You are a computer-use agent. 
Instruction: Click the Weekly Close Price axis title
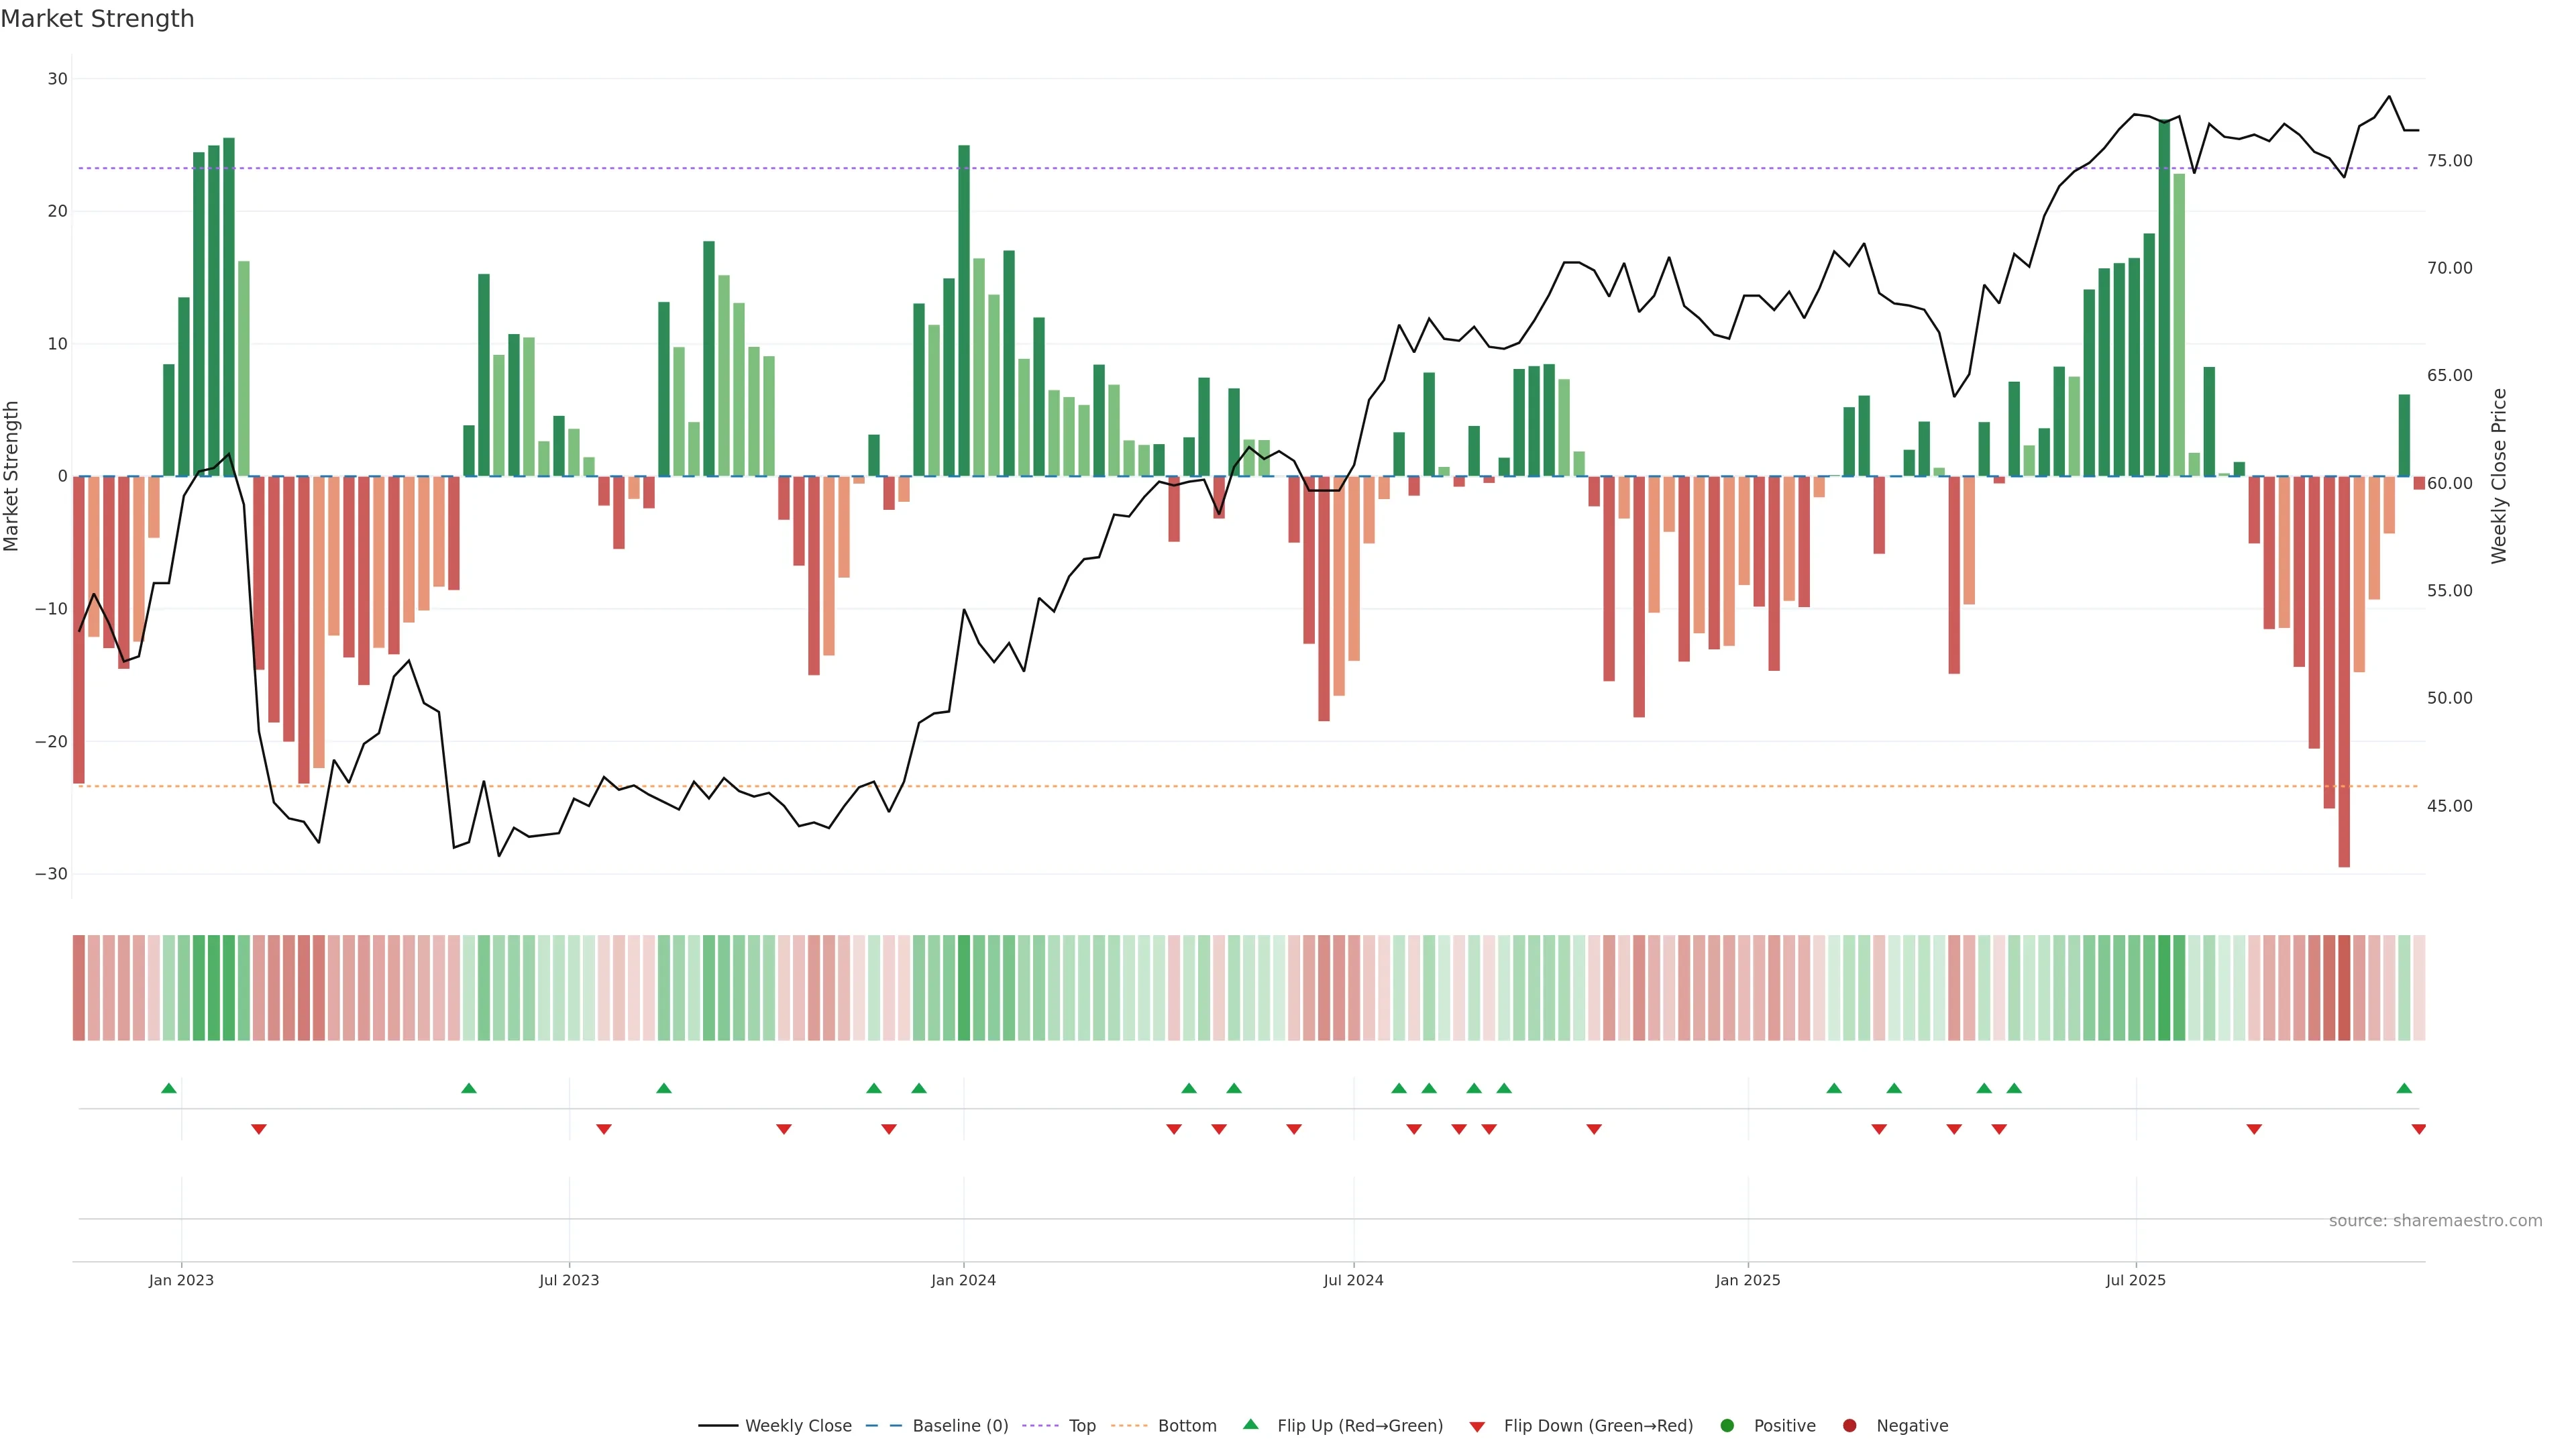pyautogui.click(x=2498, y=476)
